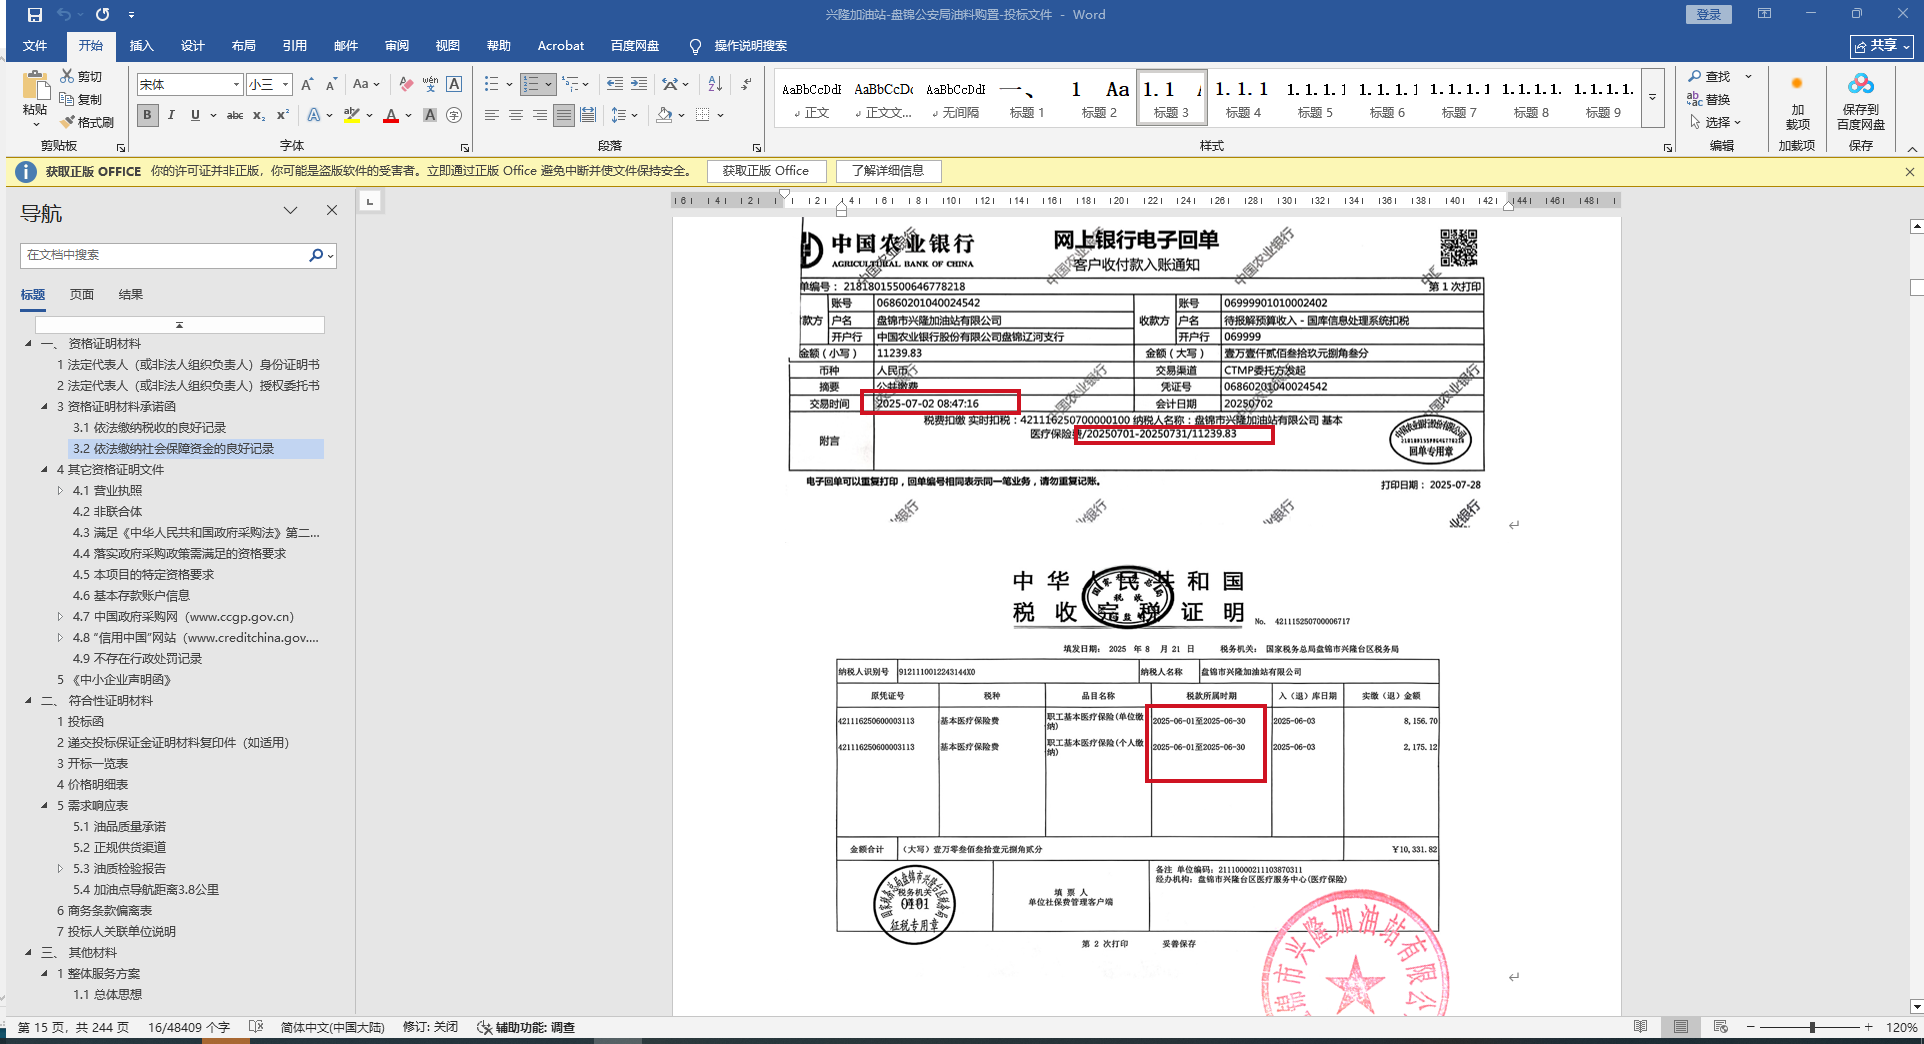Image resolution: width=1924 pixels, height=1044 pixels.
Task: Activate the Format Painter (格式刷)
Action: pos(87,122)
